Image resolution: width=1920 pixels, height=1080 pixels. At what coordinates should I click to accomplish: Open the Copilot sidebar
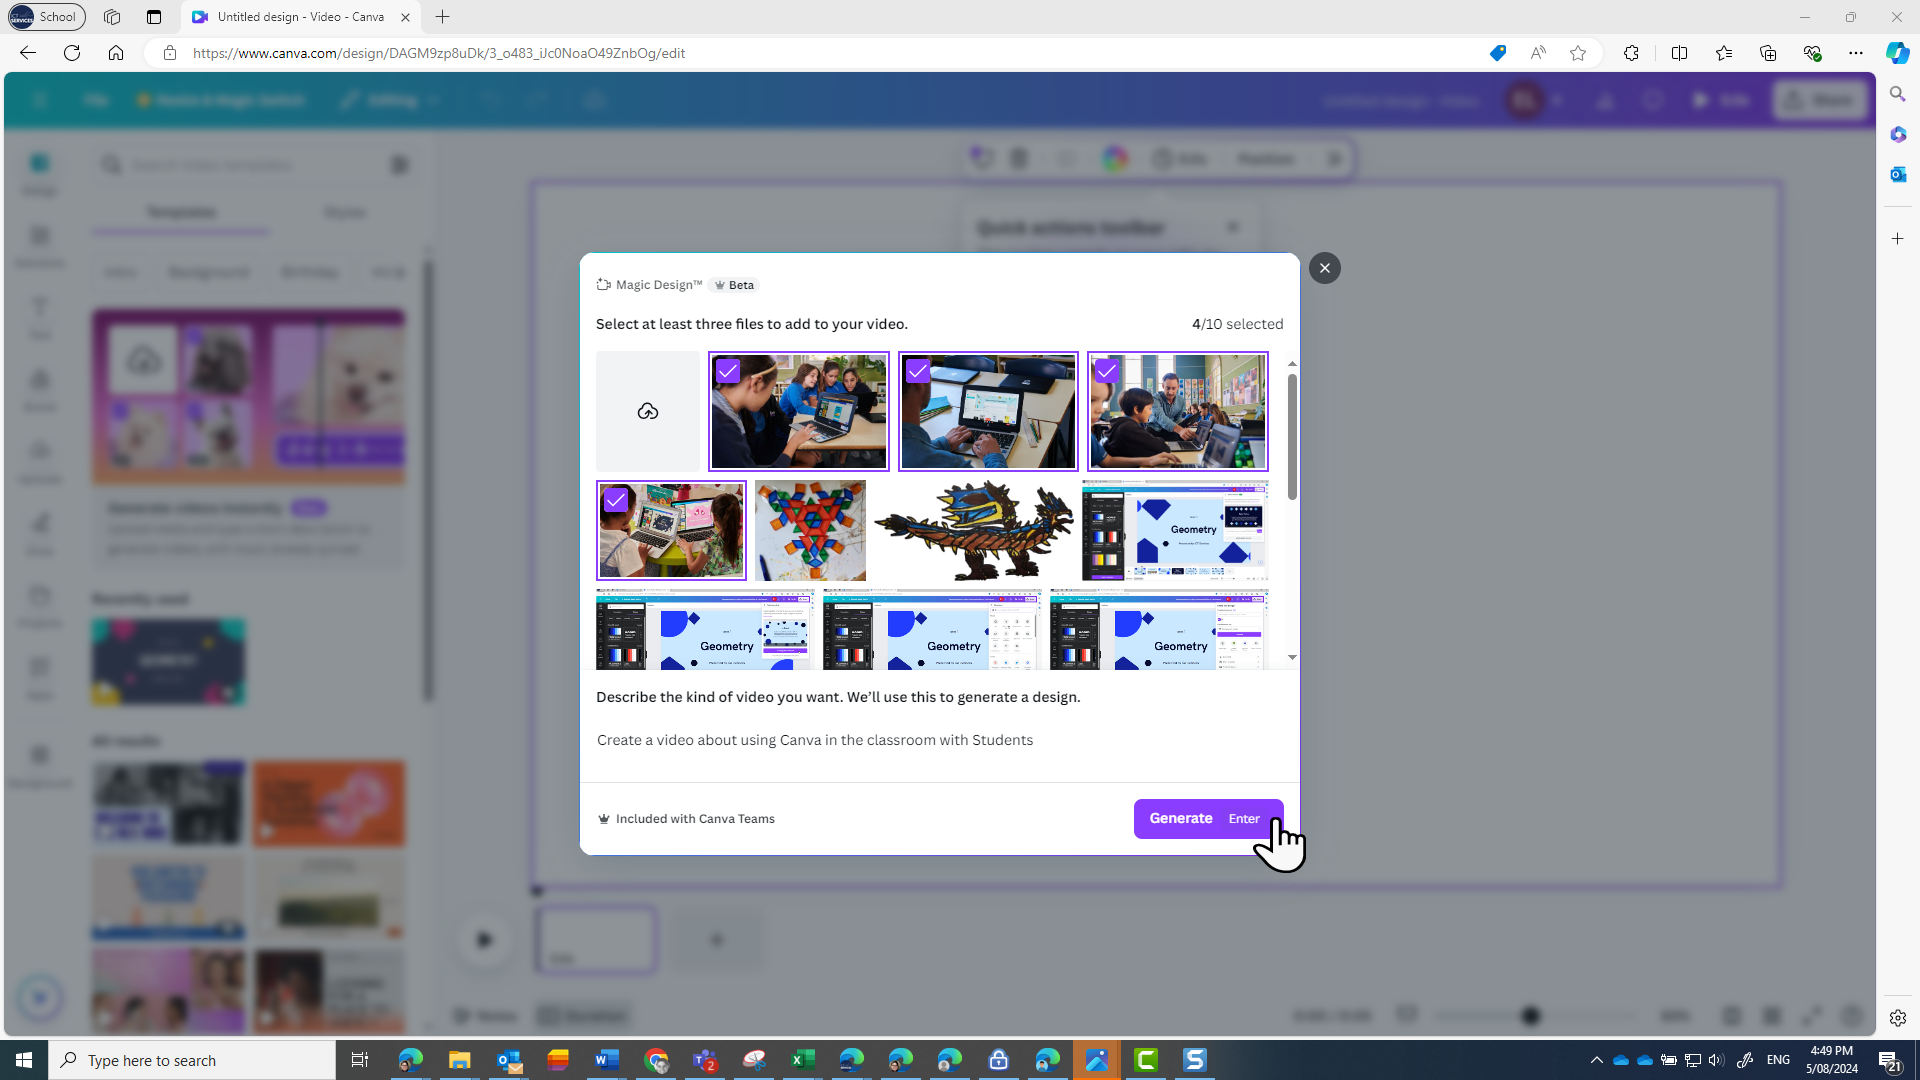pos(1897,53)
